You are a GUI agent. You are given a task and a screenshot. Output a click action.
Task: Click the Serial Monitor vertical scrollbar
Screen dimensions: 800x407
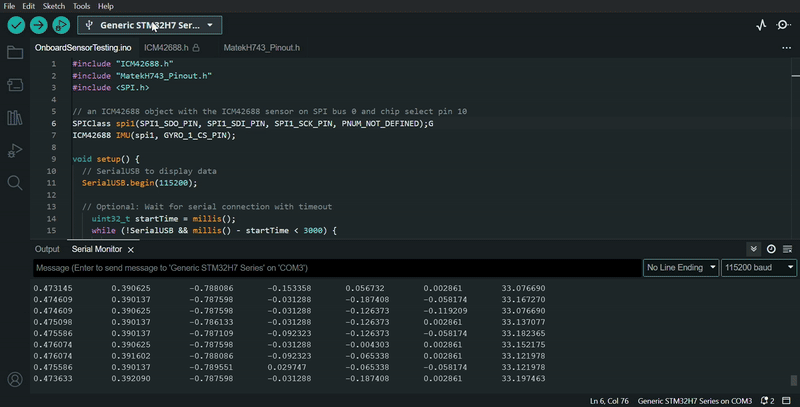coord(793,380)
